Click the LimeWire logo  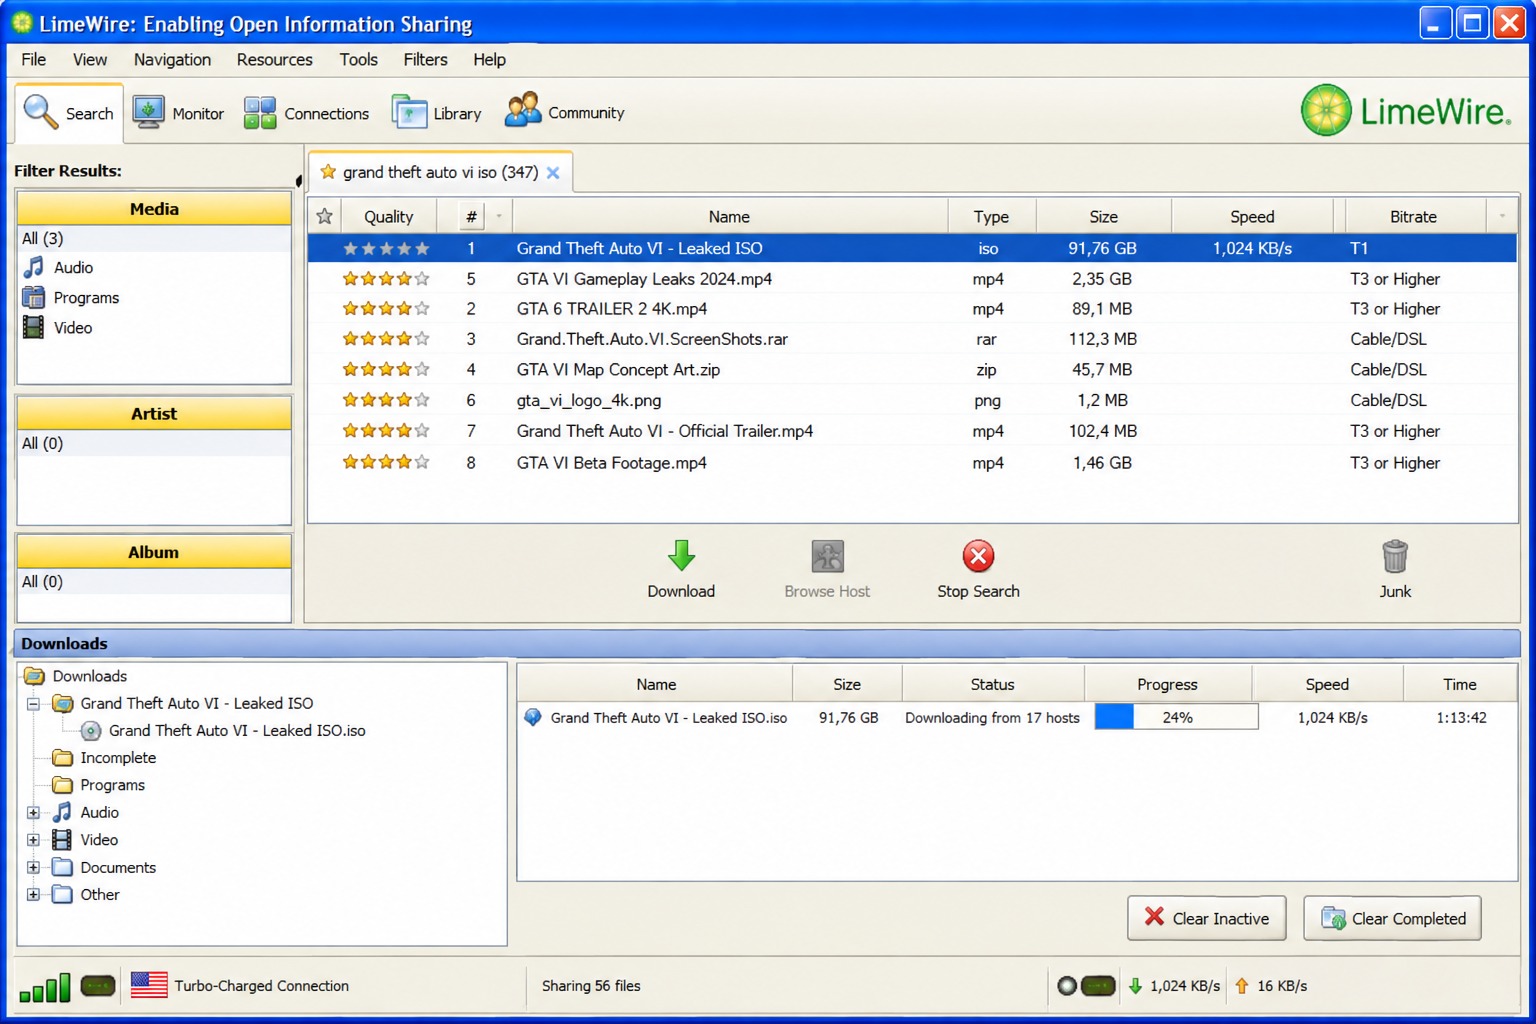1406,110
